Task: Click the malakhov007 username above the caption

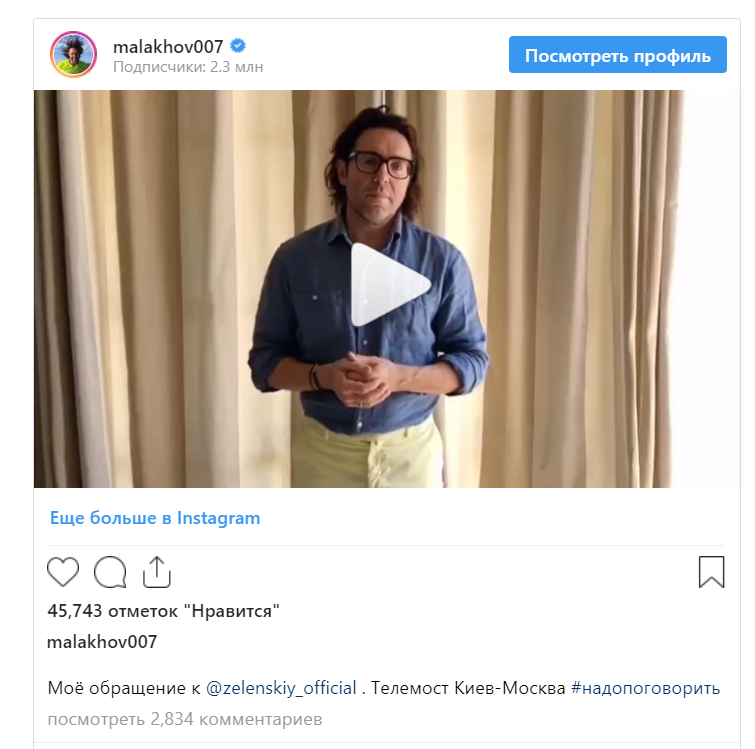Action: coord(102,642)
